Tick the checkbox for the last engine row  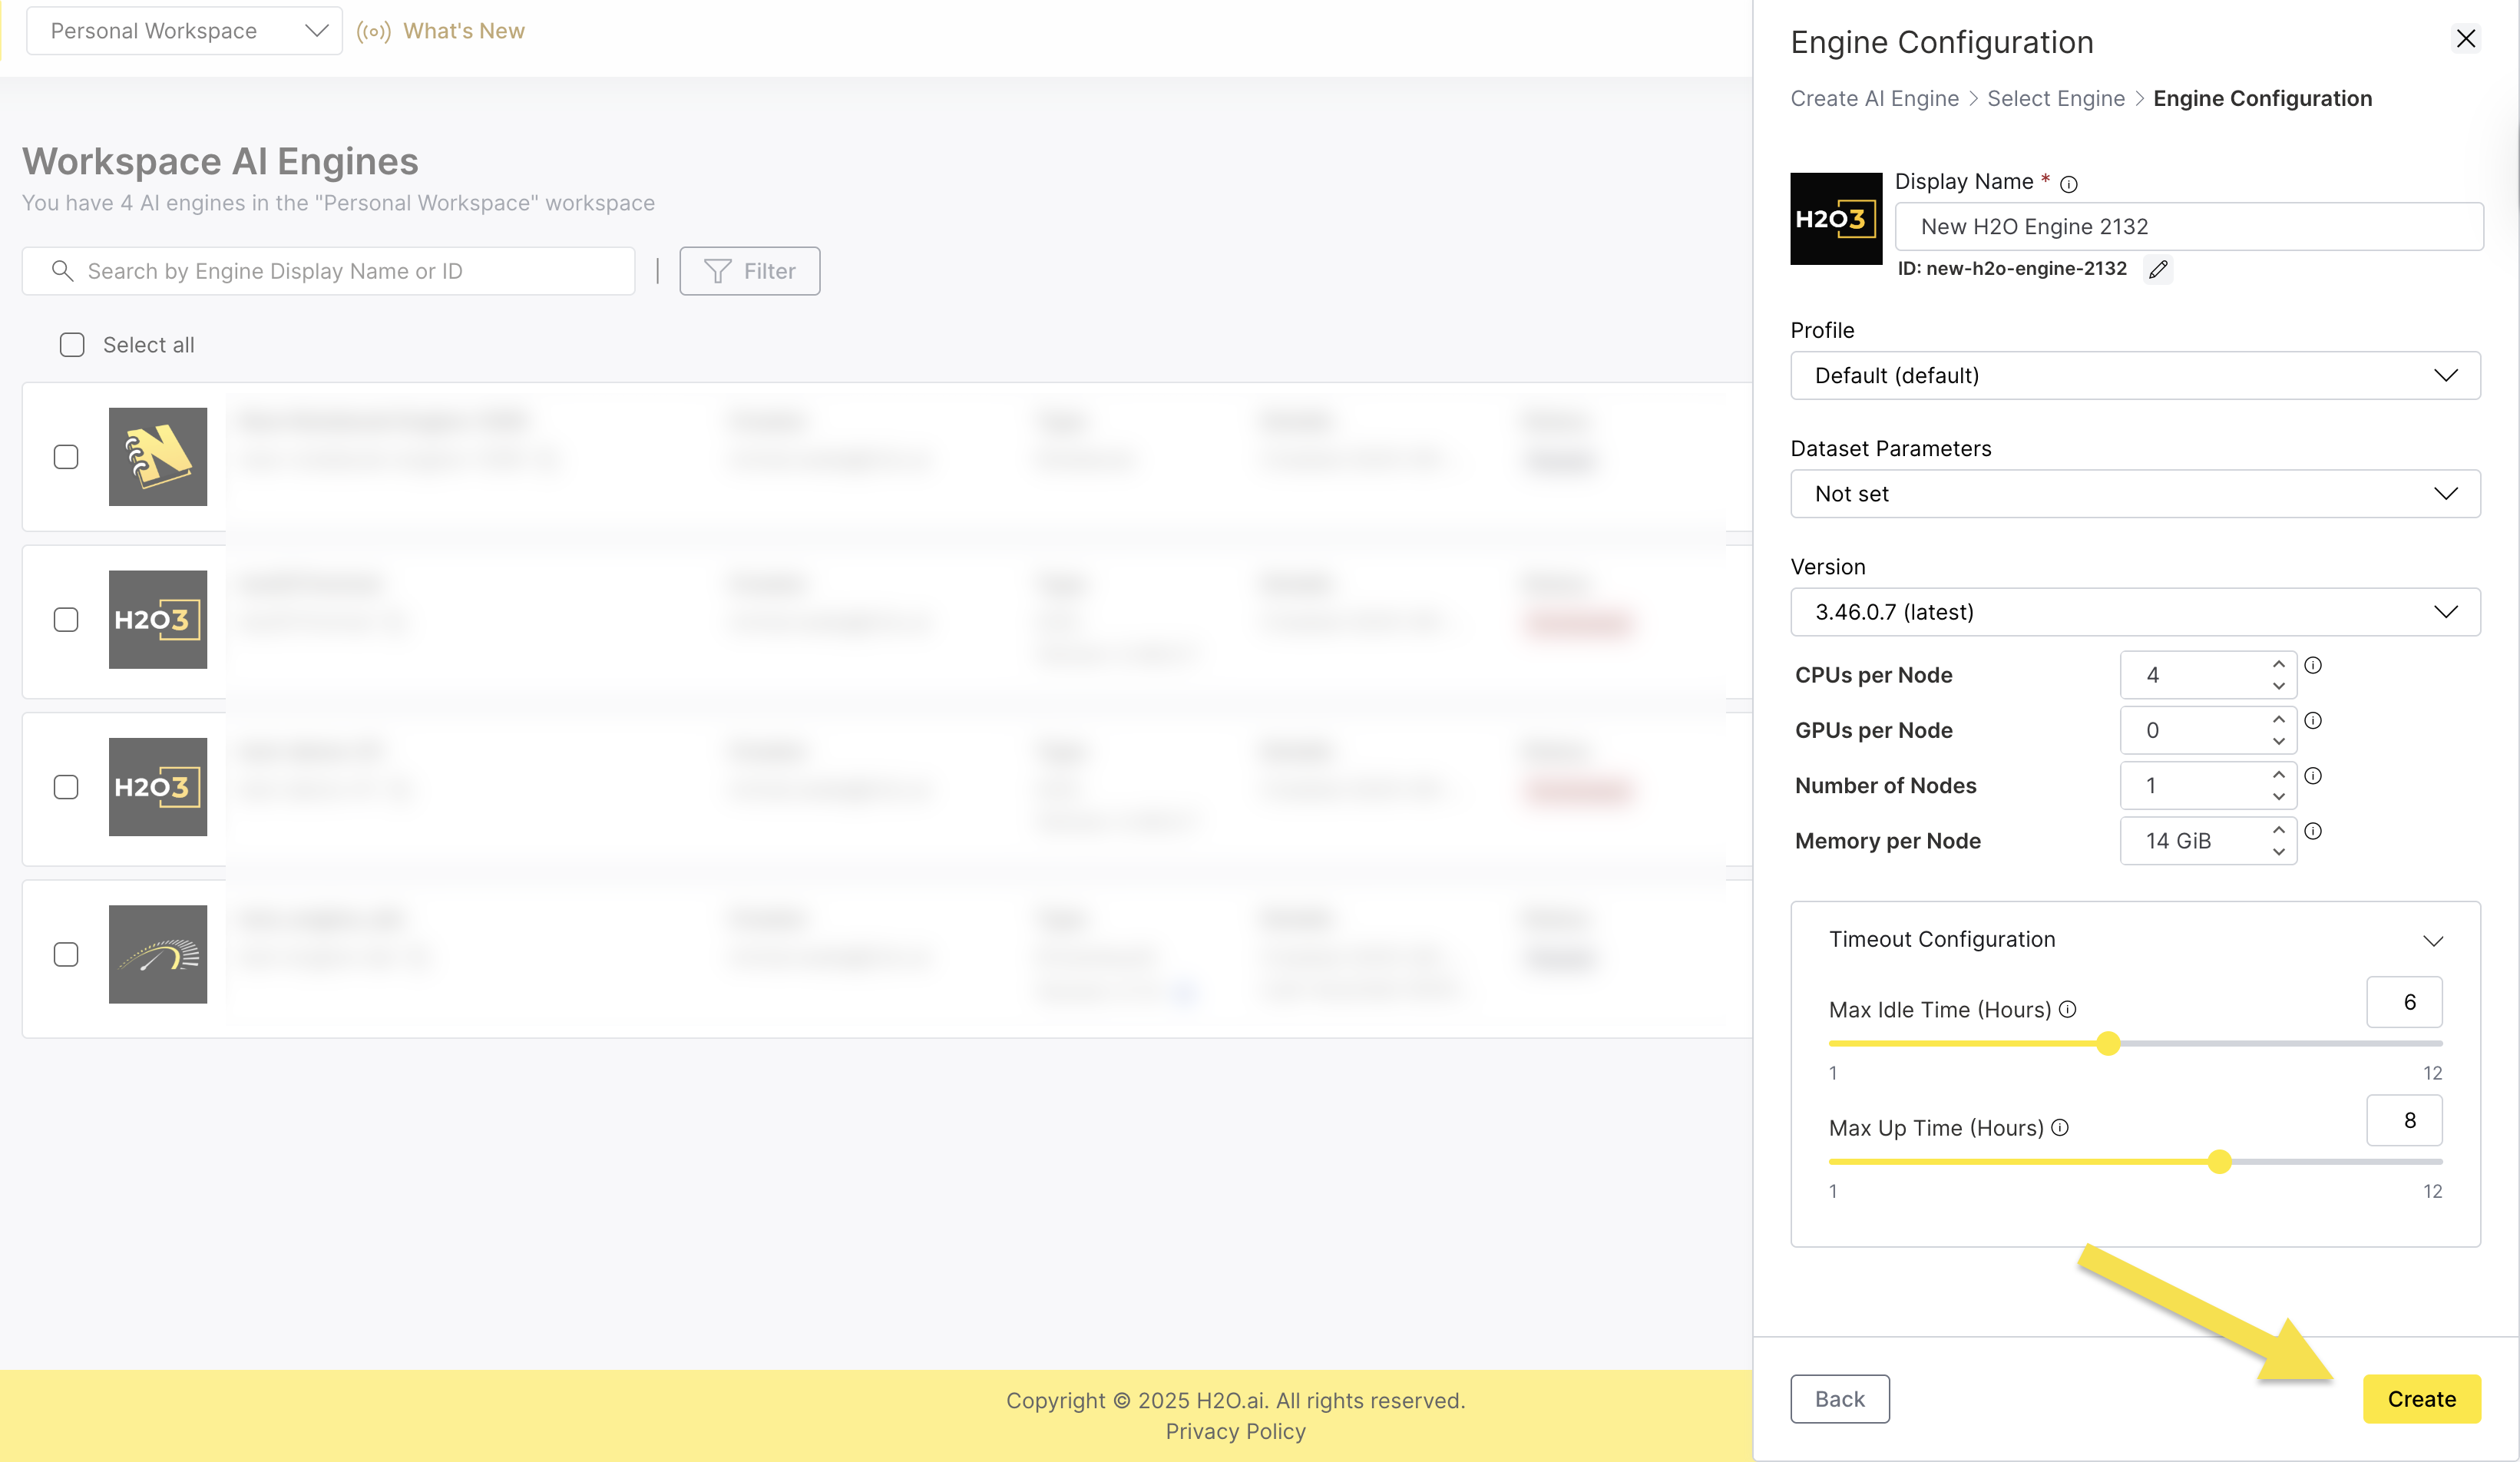(x=66, y=954)
